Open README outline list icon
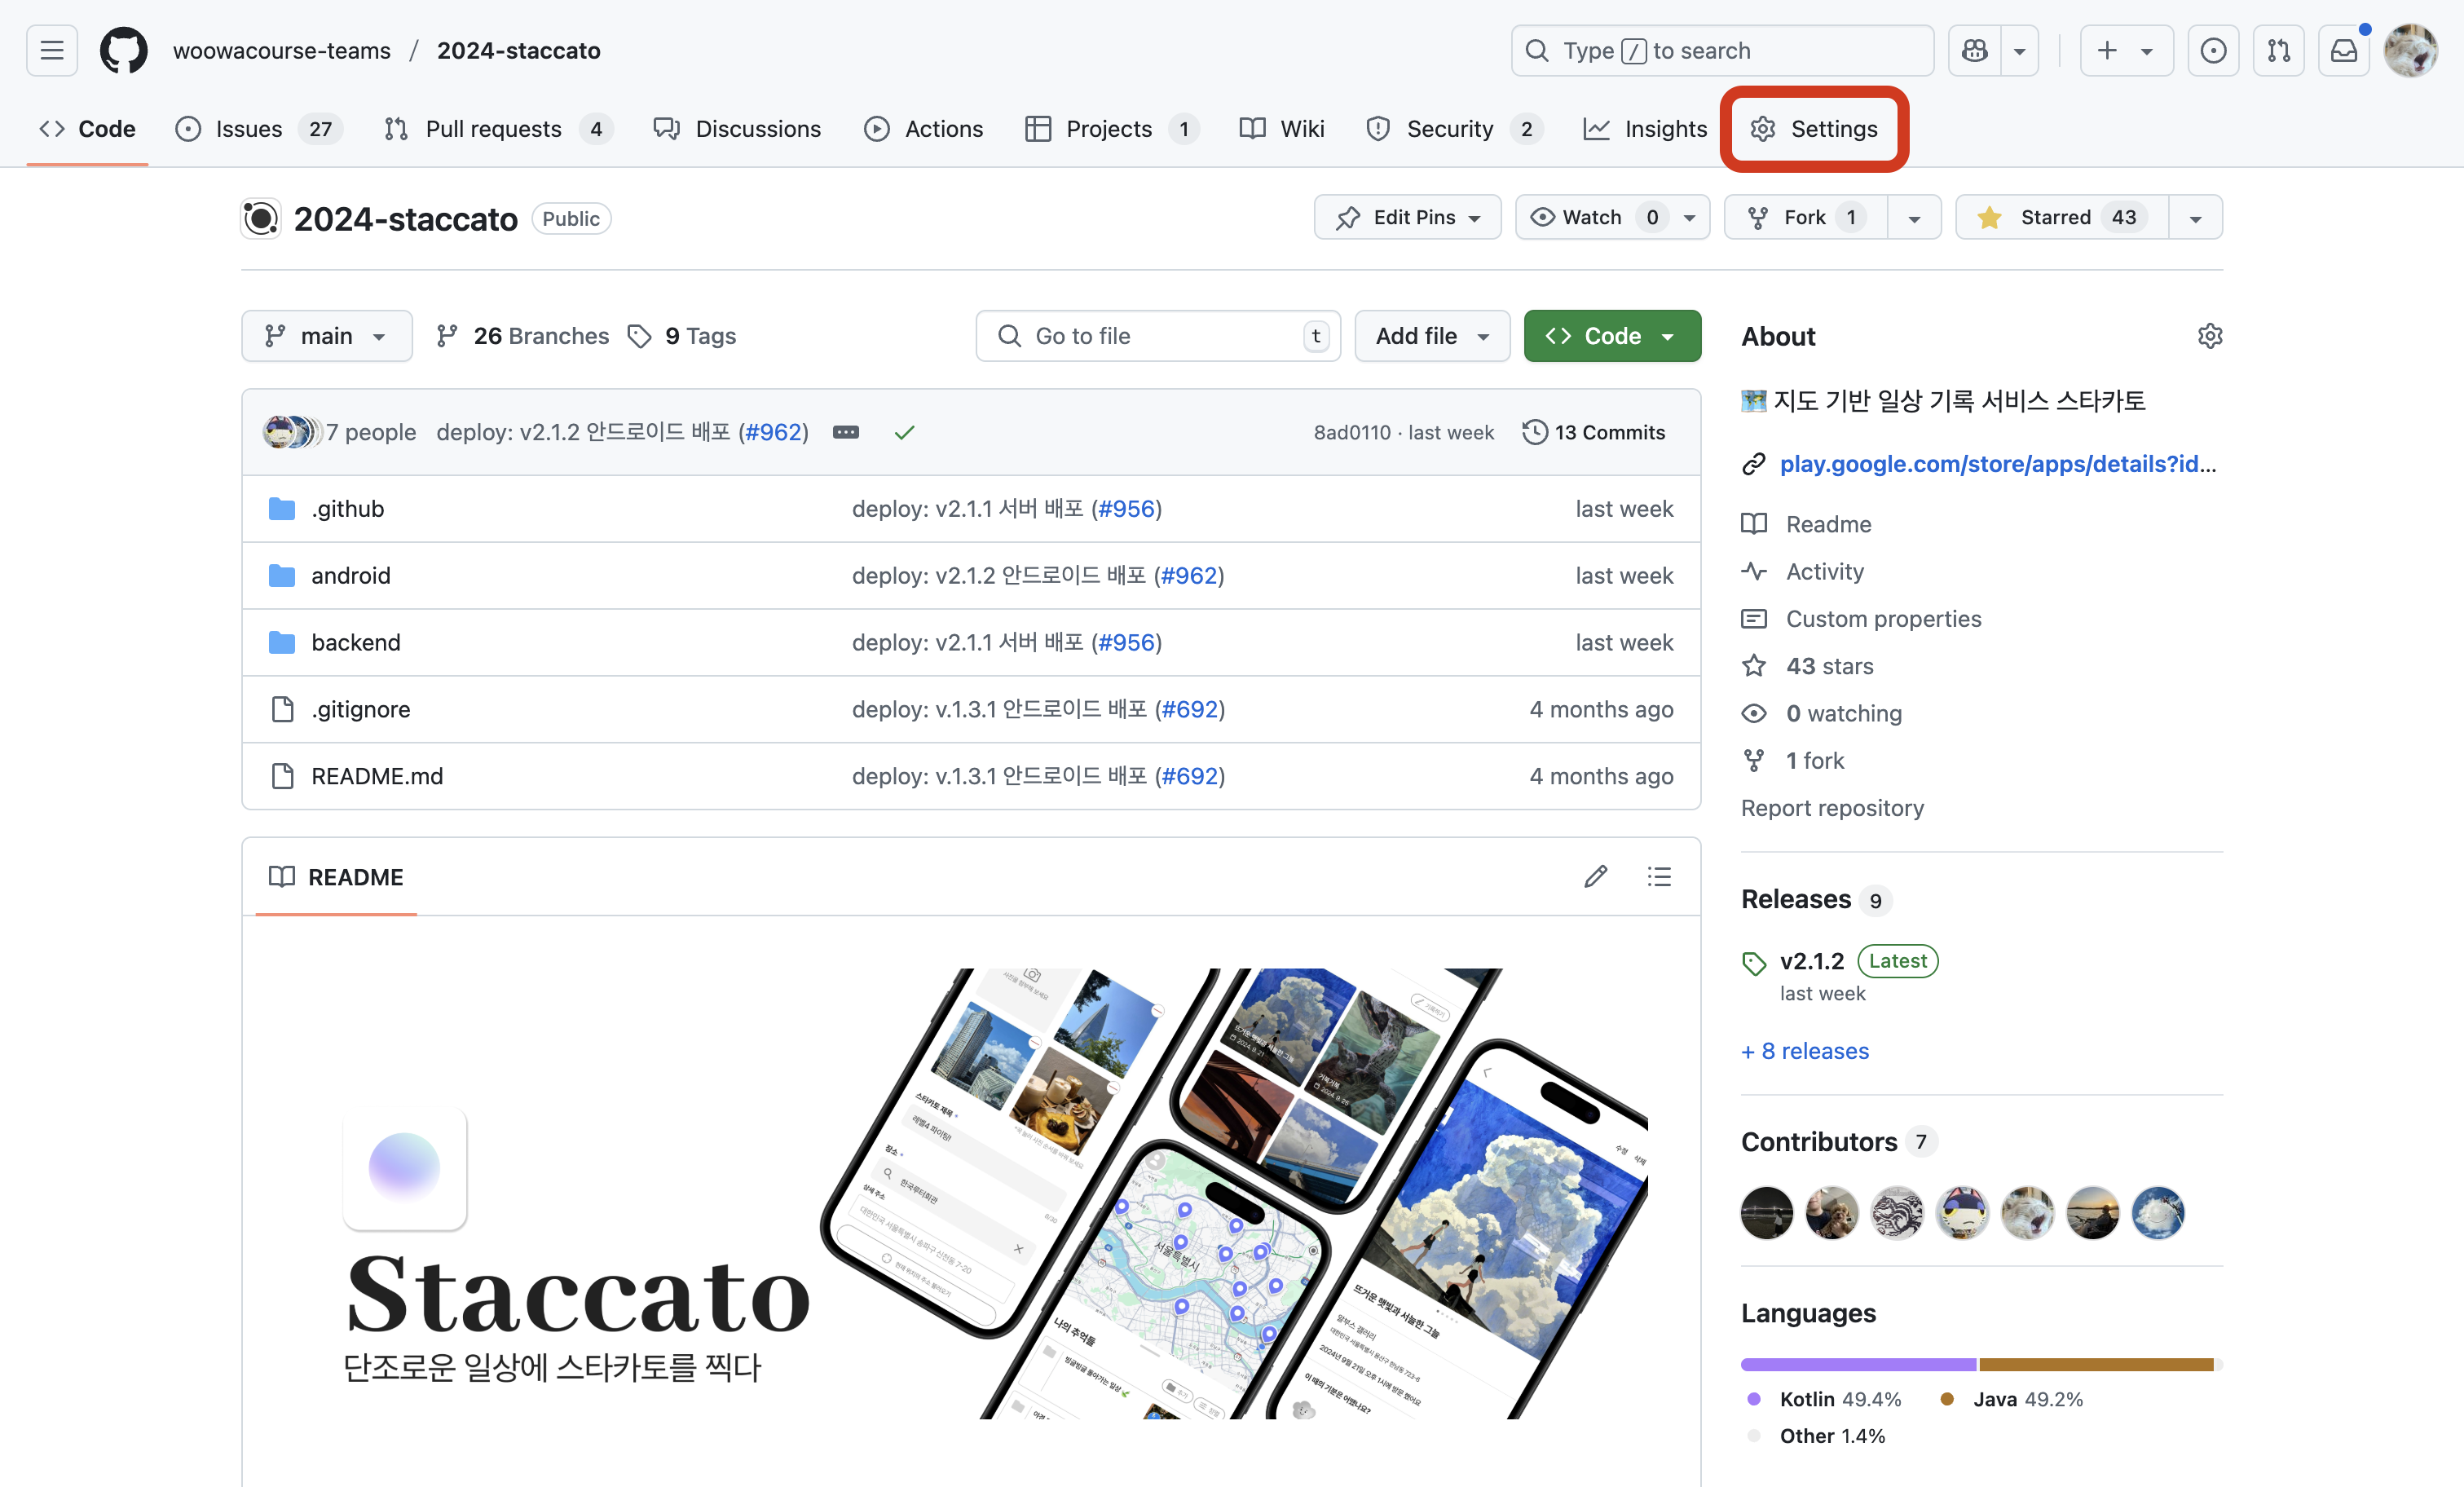Screen dimensions: 2464x1487 click(x=1659, y=877)
